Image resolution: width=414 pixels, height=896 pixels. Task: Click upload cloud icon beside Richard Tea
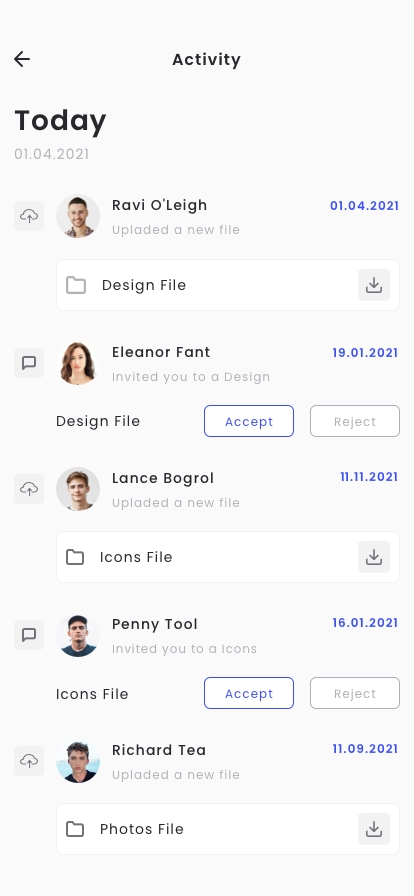[x=29, y=761]
